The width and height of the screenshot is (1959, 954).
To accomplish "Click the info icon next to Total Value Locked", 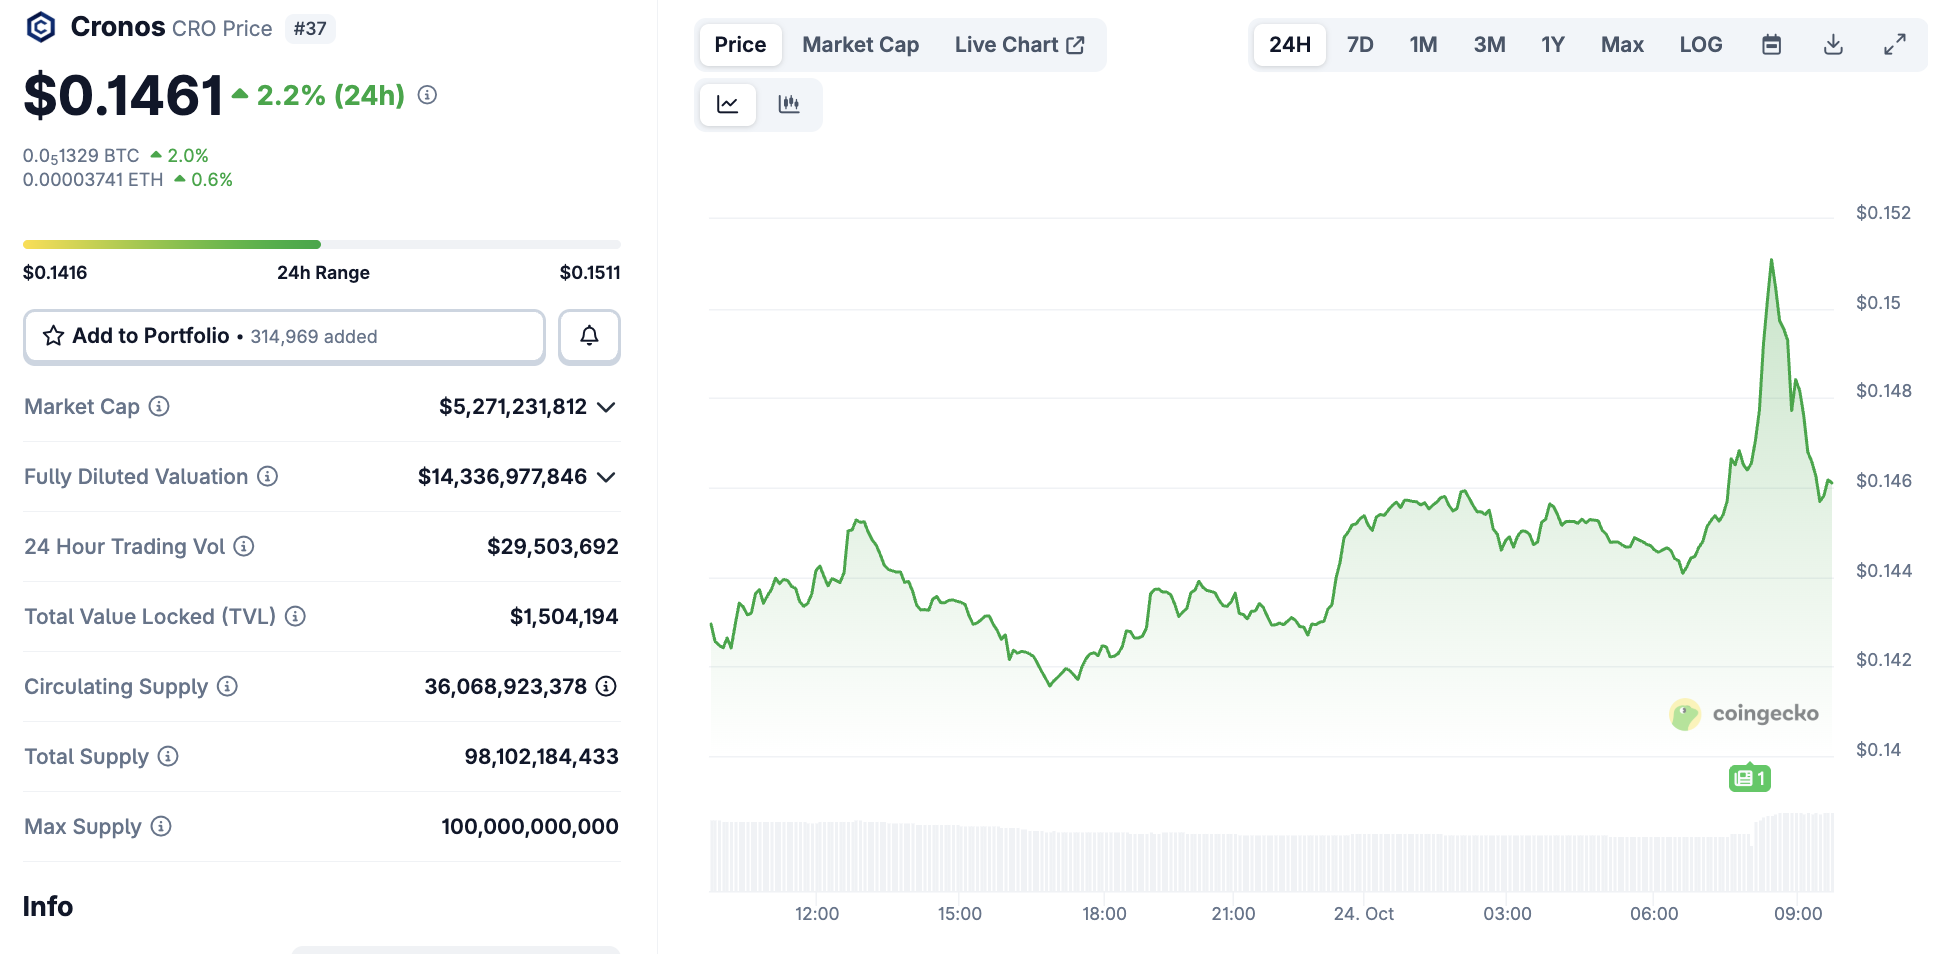I will tap(295, 617).
